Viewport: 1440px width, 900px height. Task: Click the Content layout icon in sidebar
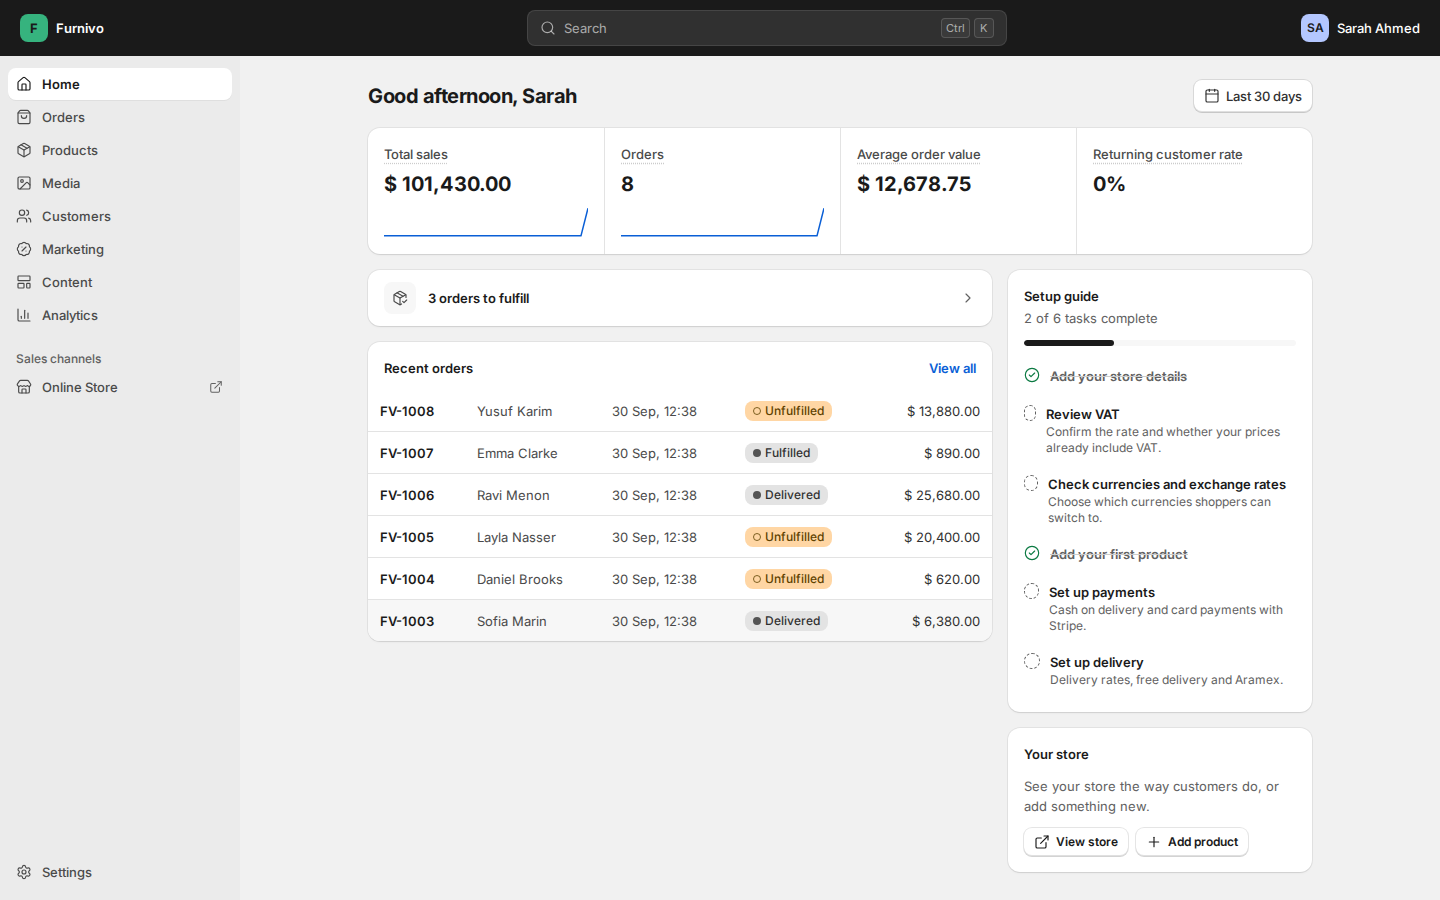[x=24, y=282]
